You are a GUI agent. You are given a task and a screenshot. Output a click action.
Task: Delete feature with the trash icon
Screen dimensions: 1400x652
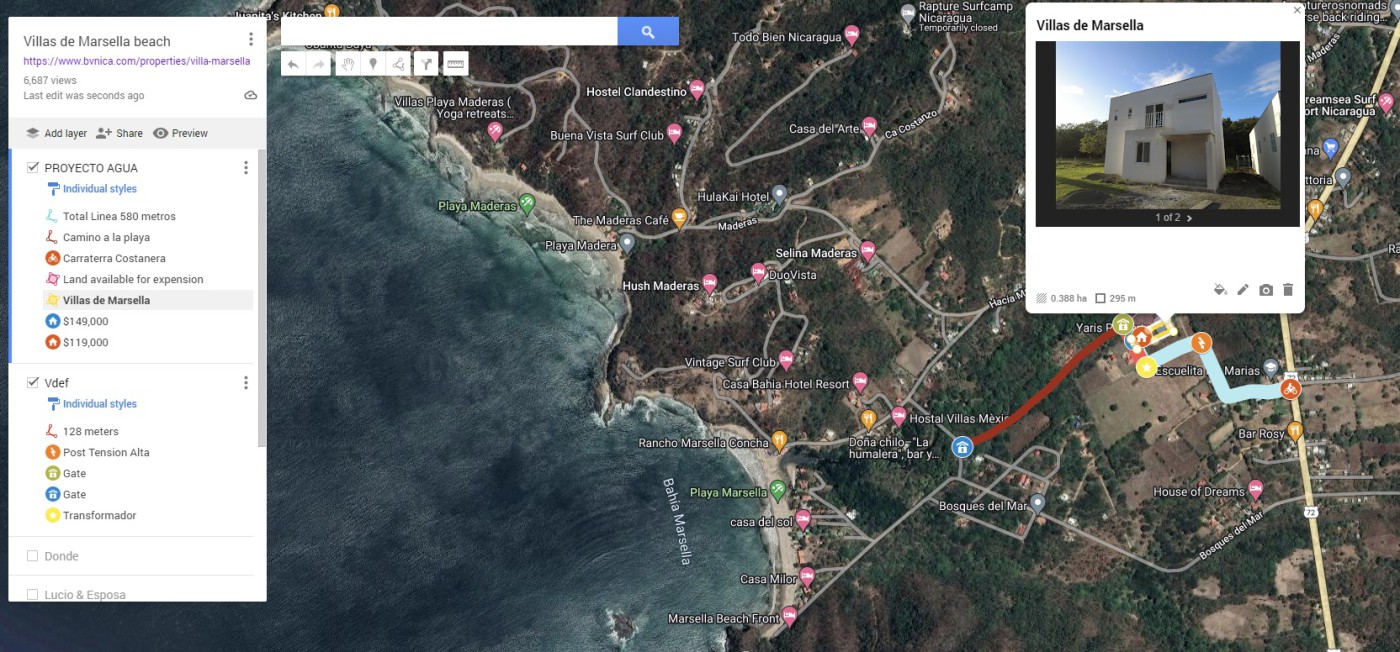1288,290
